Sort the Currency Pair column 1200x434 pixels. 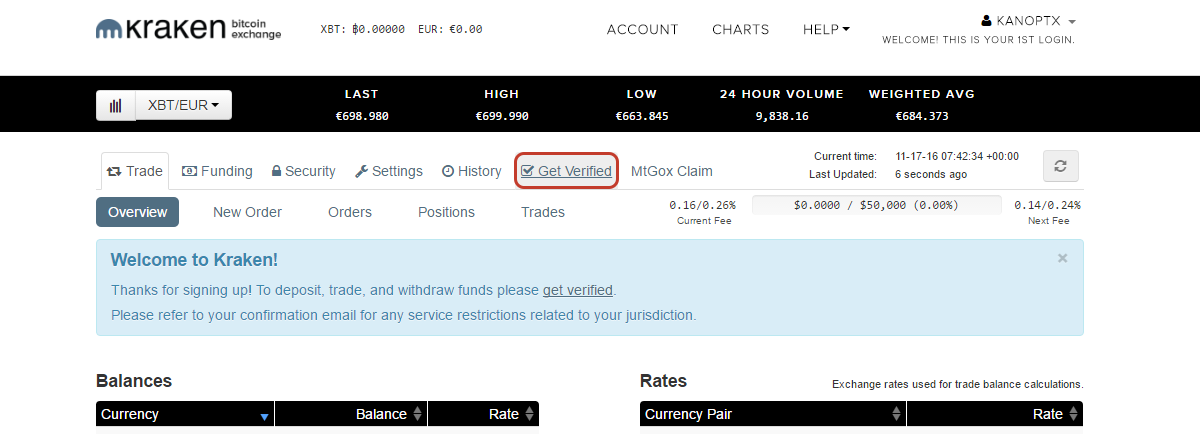coord(898,414)
